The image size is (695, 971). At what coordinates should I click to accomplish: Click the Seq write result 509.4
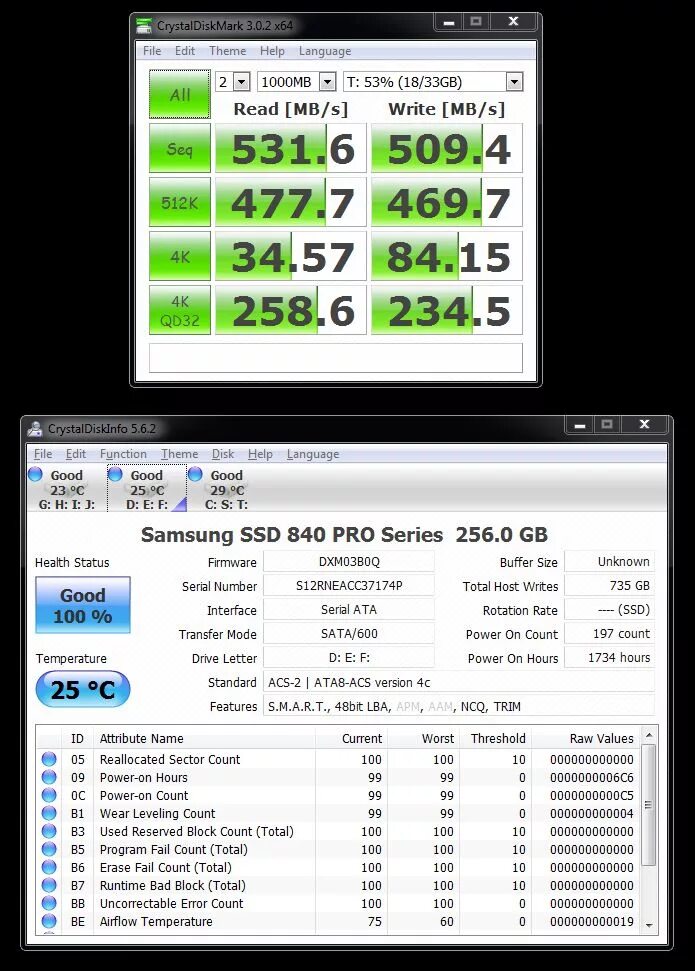pyautogui.click(x=447, y=148)
